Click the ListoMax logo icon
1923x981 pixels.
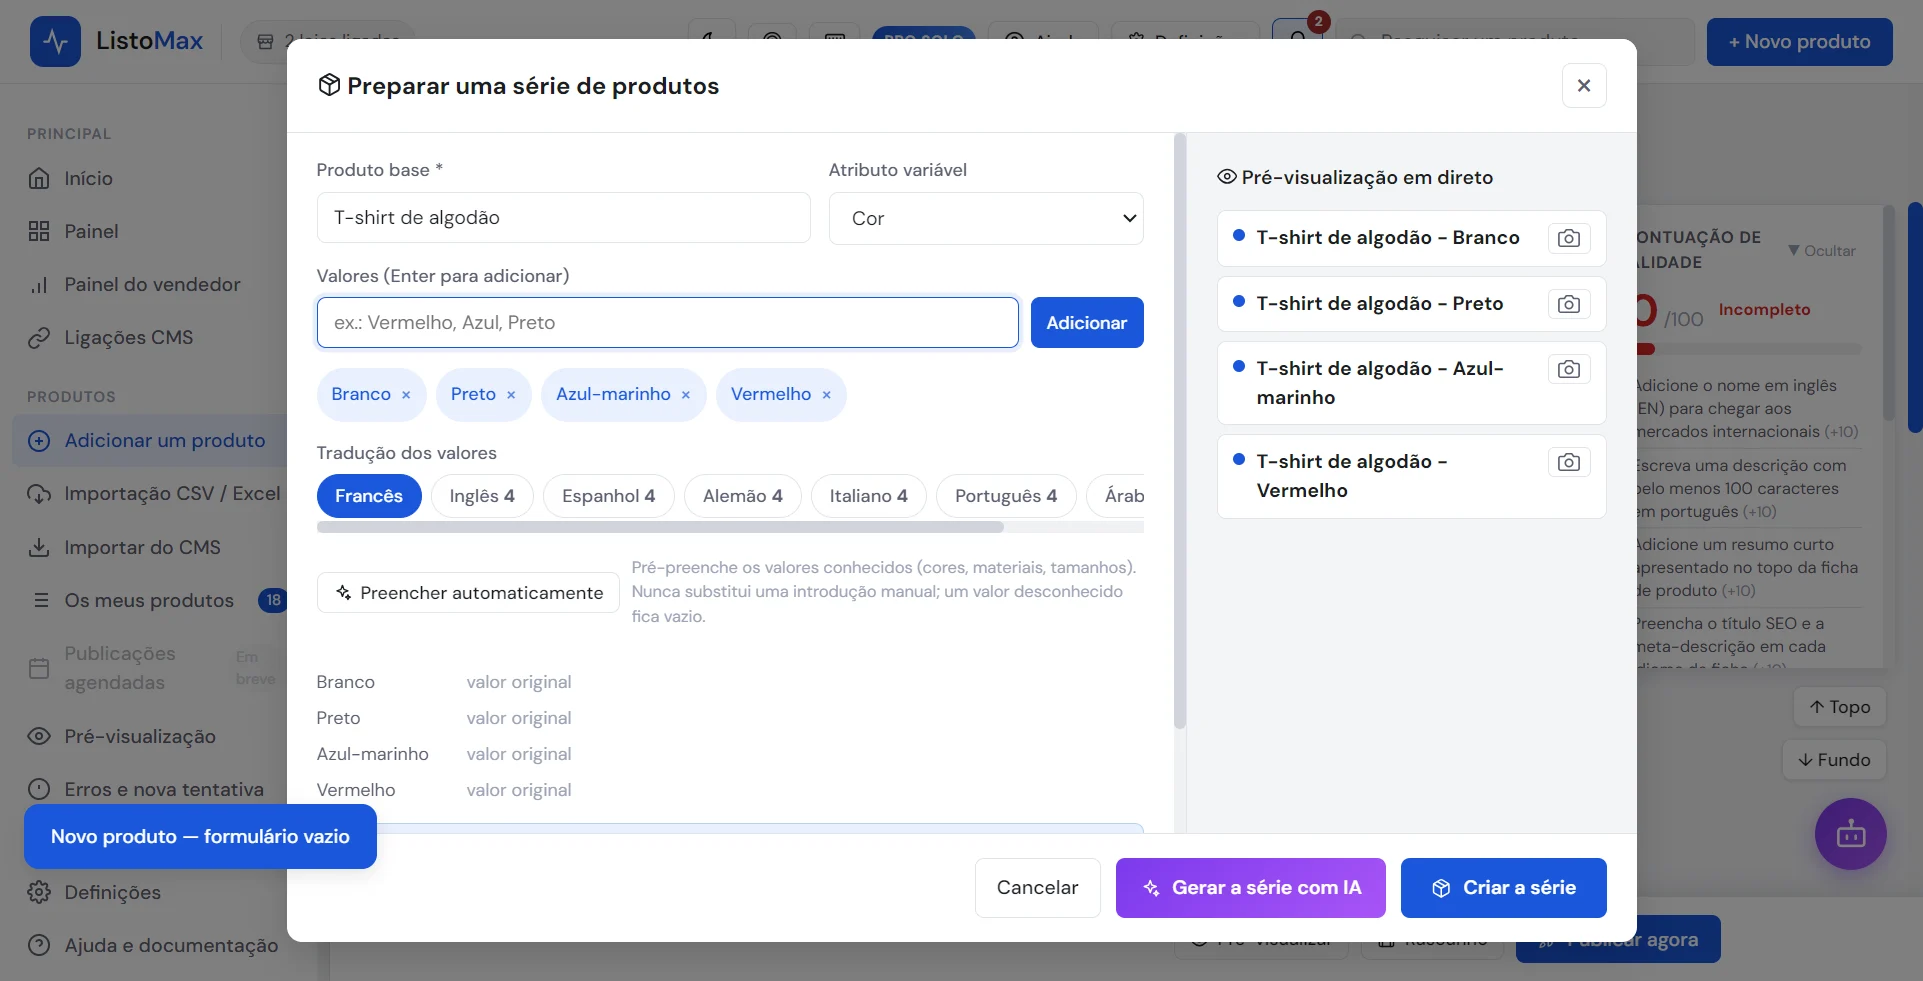point(55,41)
